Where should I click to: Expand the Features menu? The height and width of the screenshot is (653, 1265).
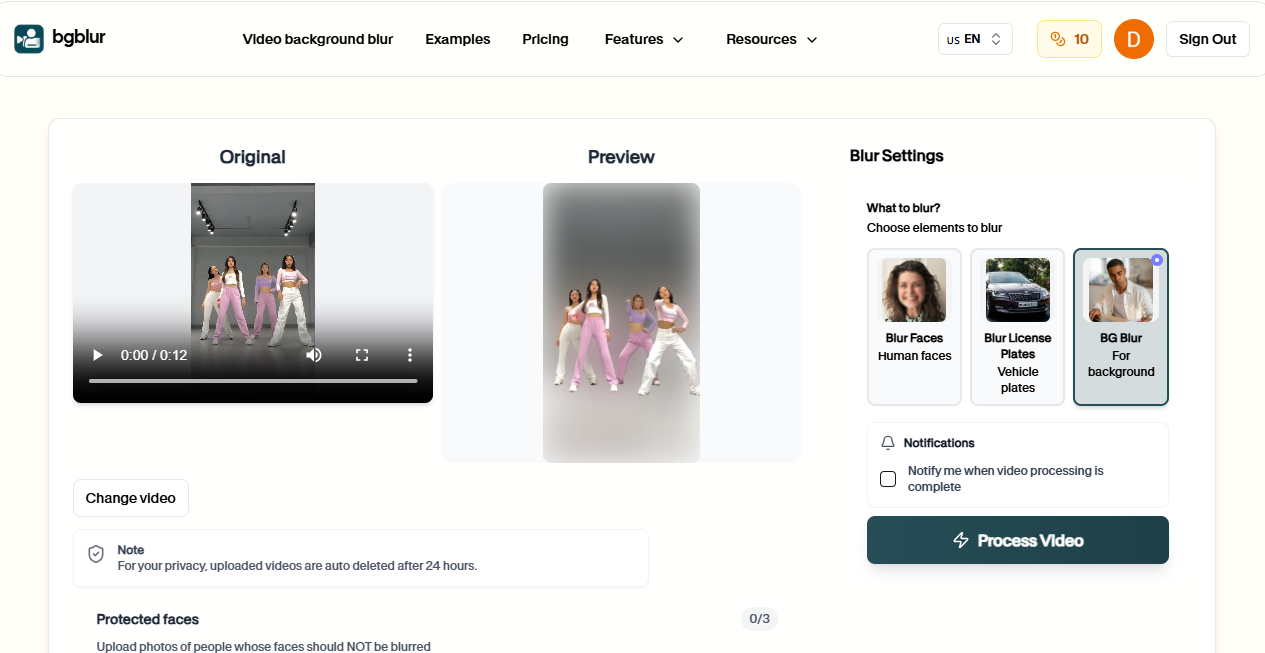click(x=643, y=39)
